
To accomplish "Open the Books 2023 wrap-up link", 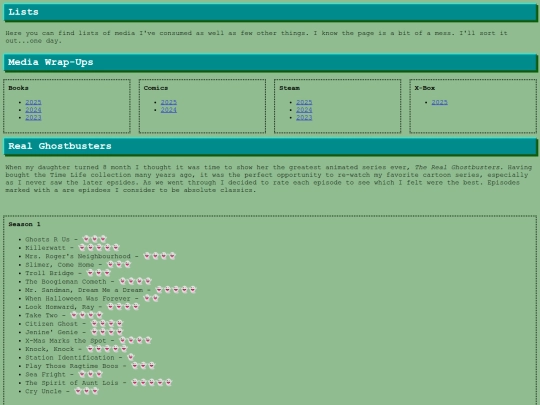I will 33,117.
